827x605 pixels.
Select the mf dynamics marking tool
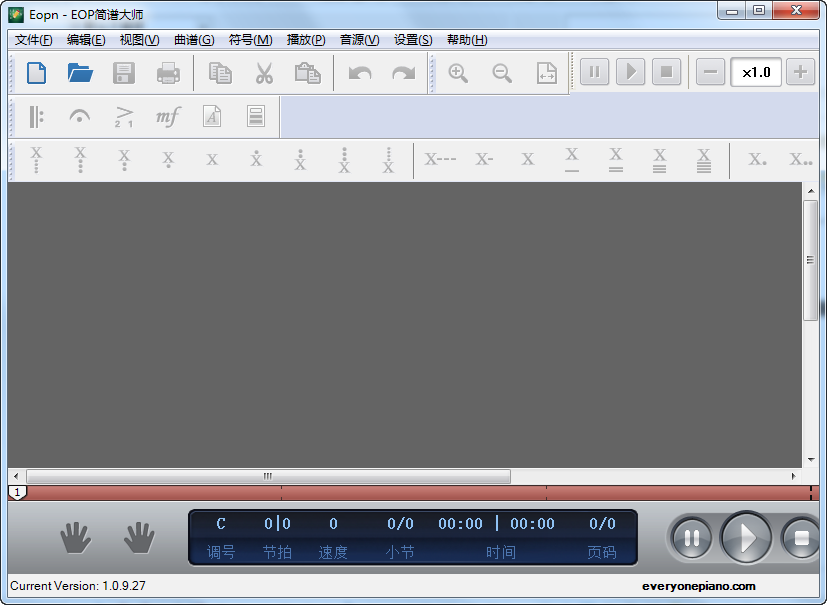167,117
